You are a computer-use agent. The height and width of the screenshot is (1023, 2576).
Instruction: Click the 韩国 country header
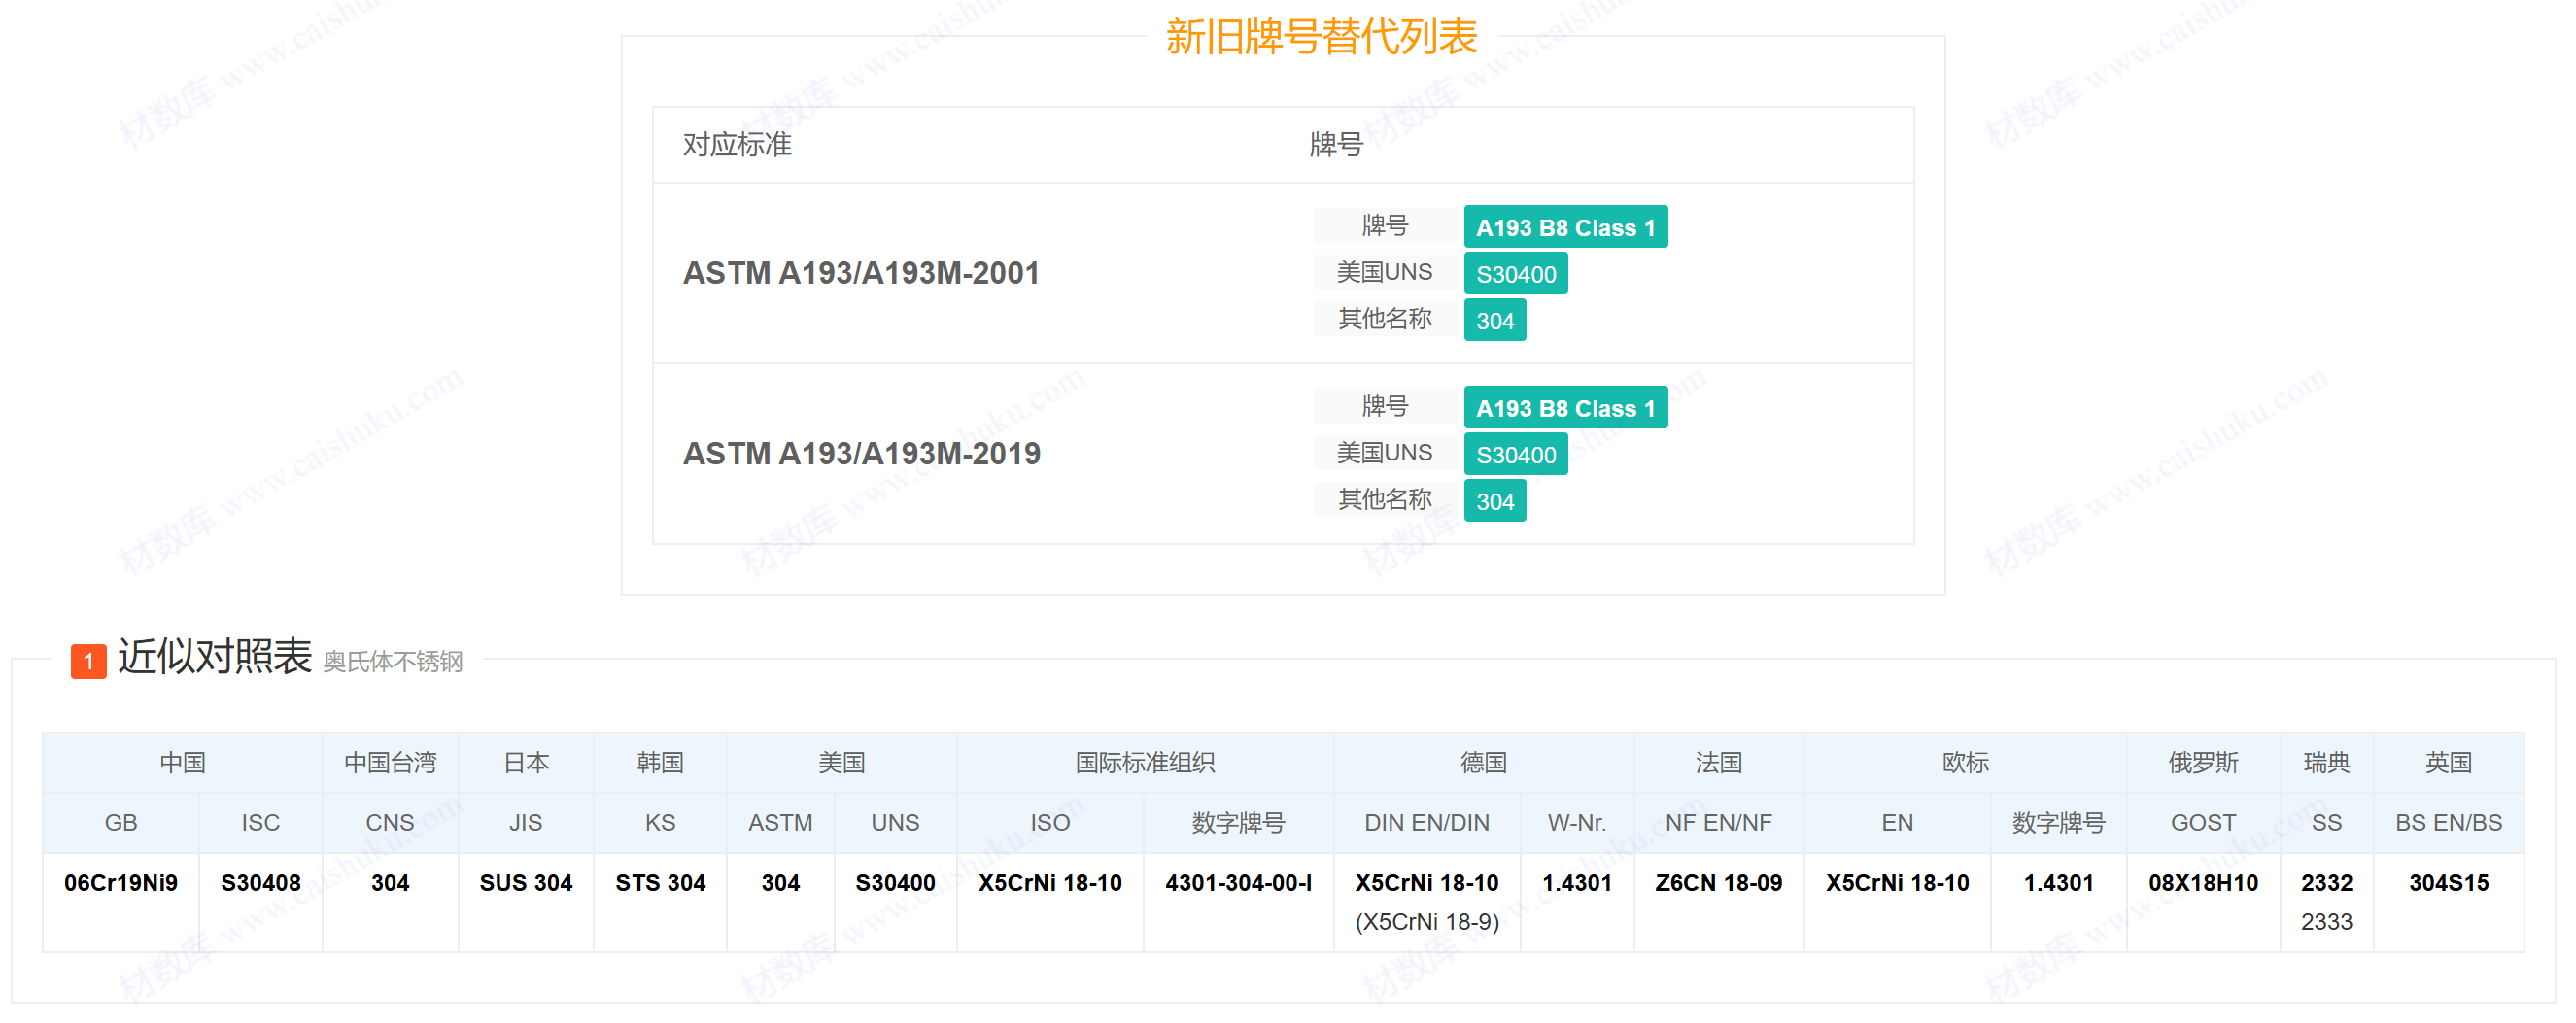(x=660, y=763)
